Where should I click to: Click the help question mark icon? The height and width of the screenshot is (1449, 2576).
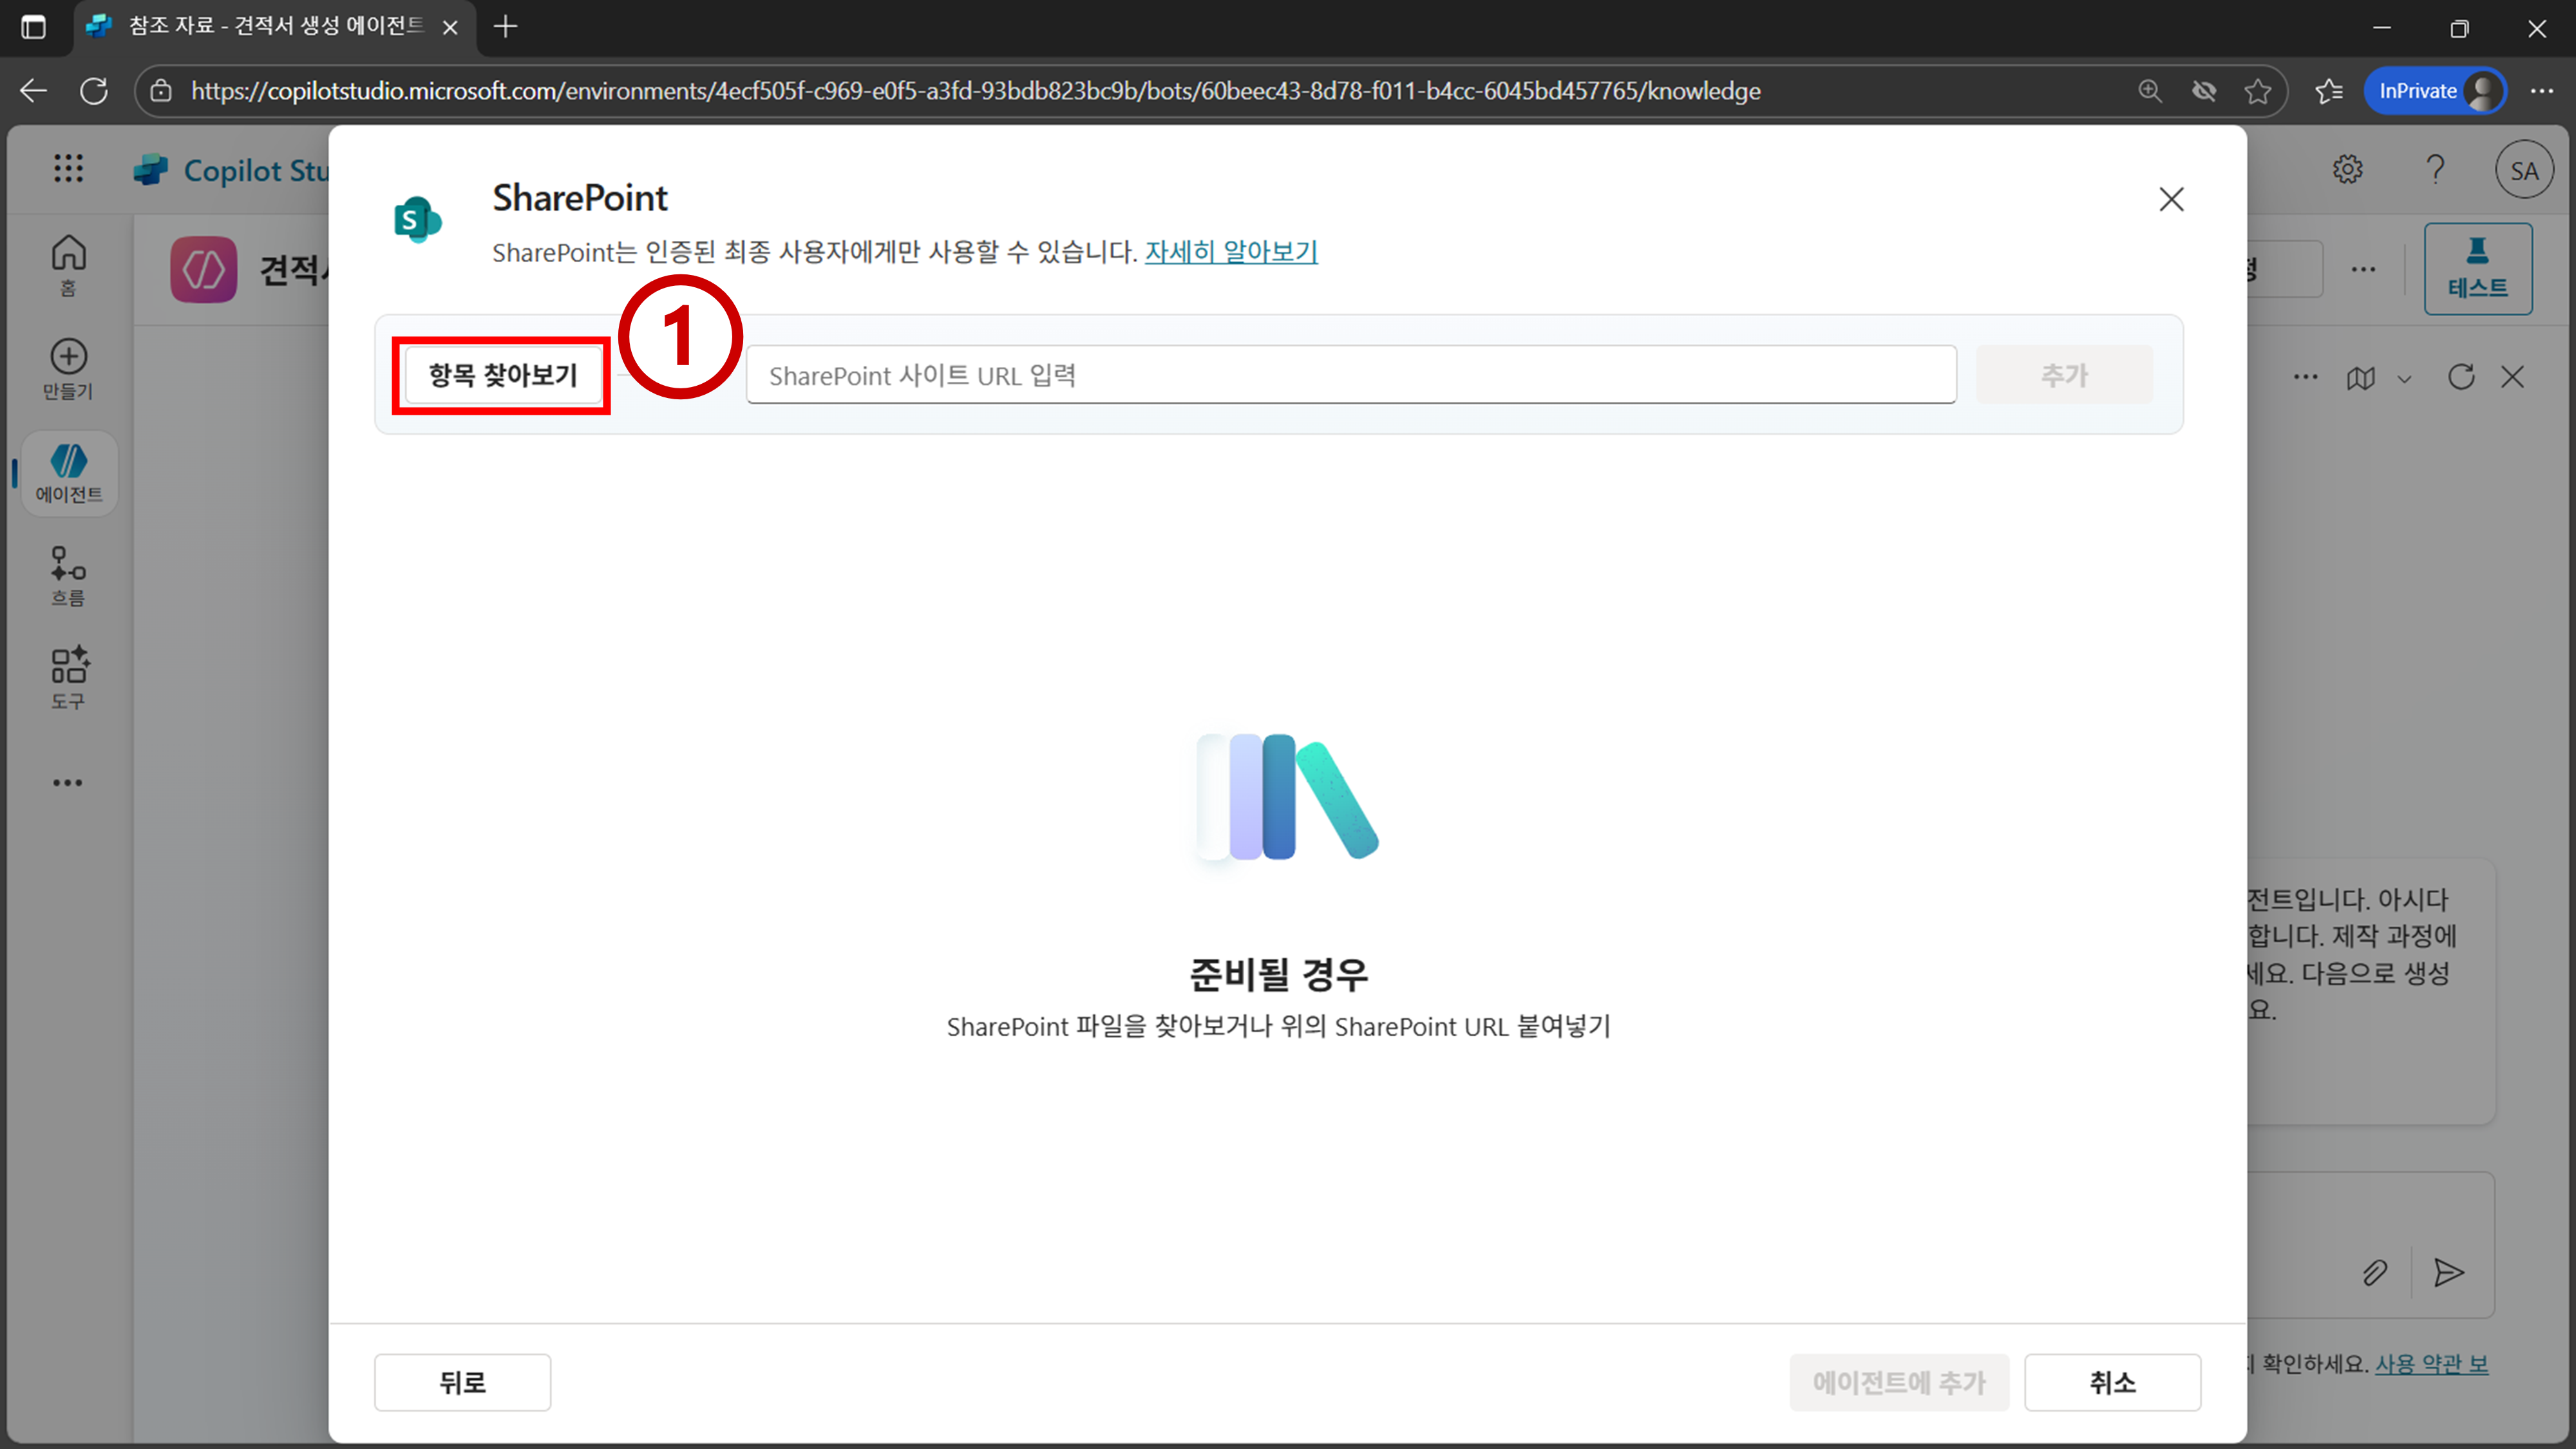[x=2435, y=169]
